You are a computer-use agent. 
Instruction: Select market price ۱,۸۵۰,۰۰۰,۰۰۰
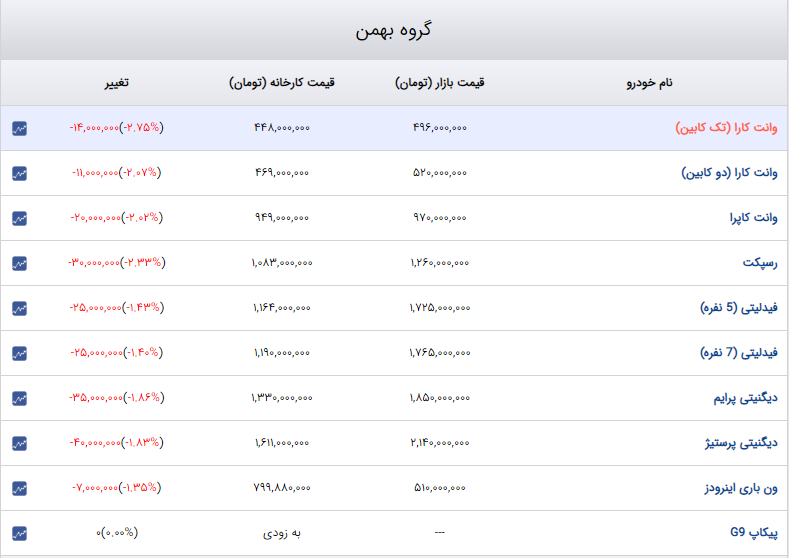440,398
